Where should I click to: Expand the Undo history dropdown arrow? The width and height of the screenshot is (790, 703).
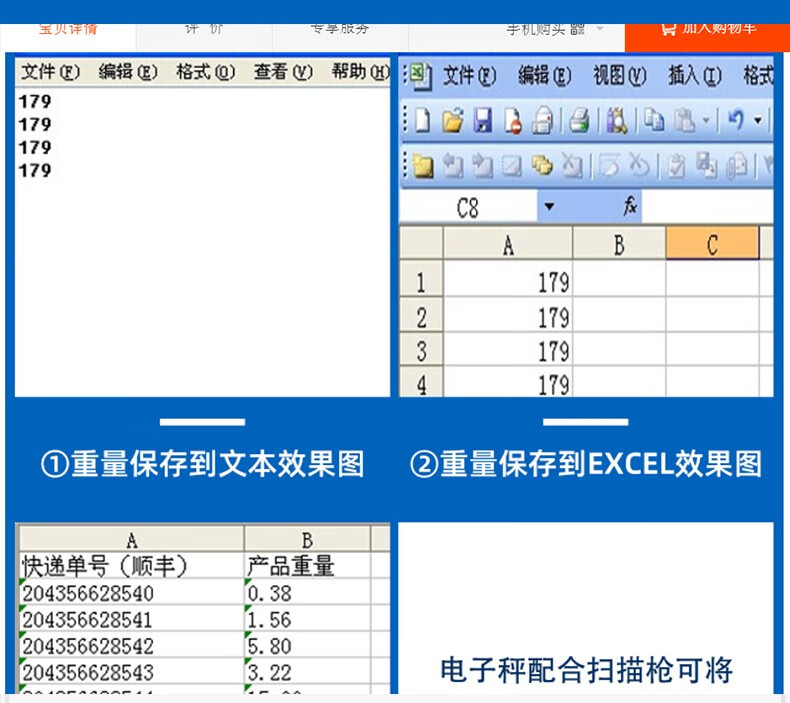tap(758, 121)
